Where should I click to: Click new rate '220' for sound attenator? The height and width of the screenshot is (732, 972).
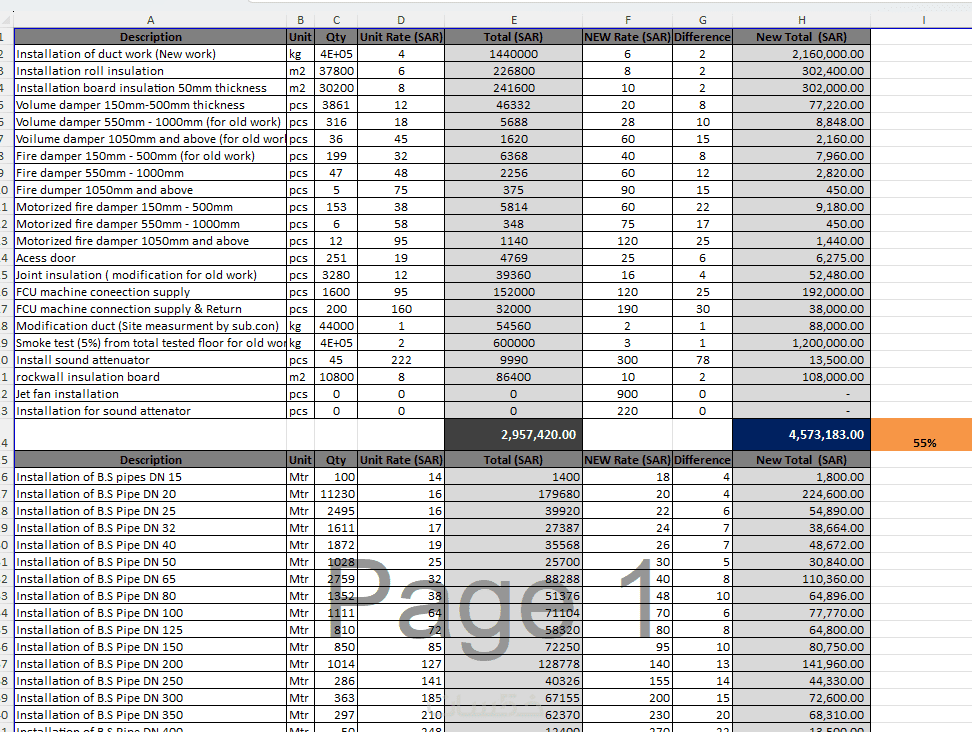click(627, 411)
